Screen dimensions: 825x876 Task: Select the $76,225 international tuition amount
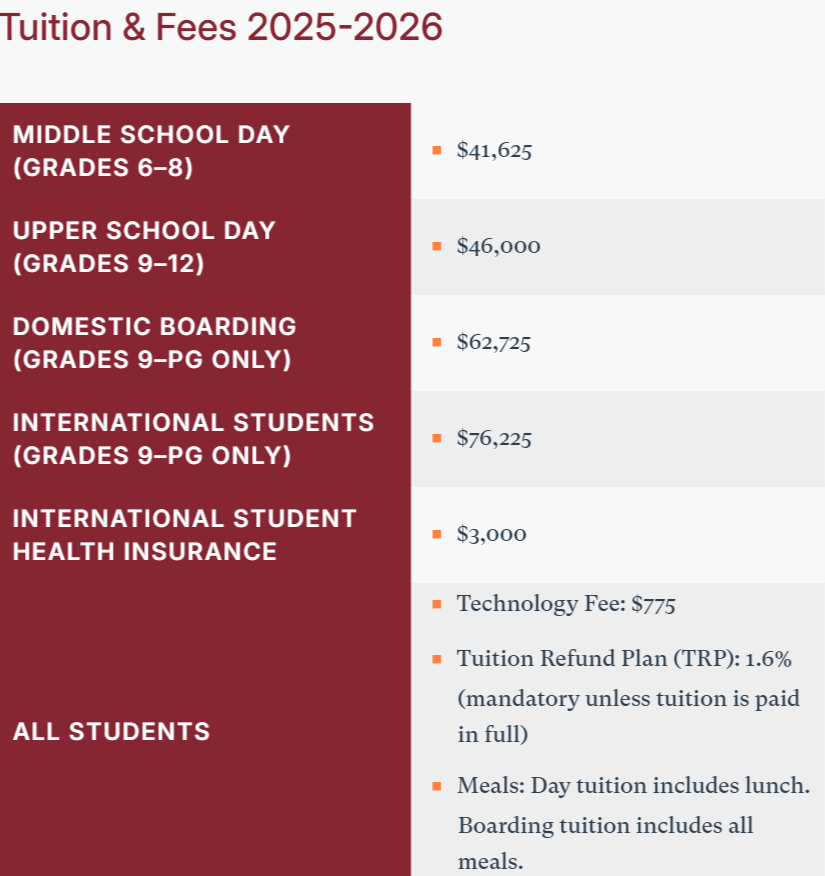494,439
